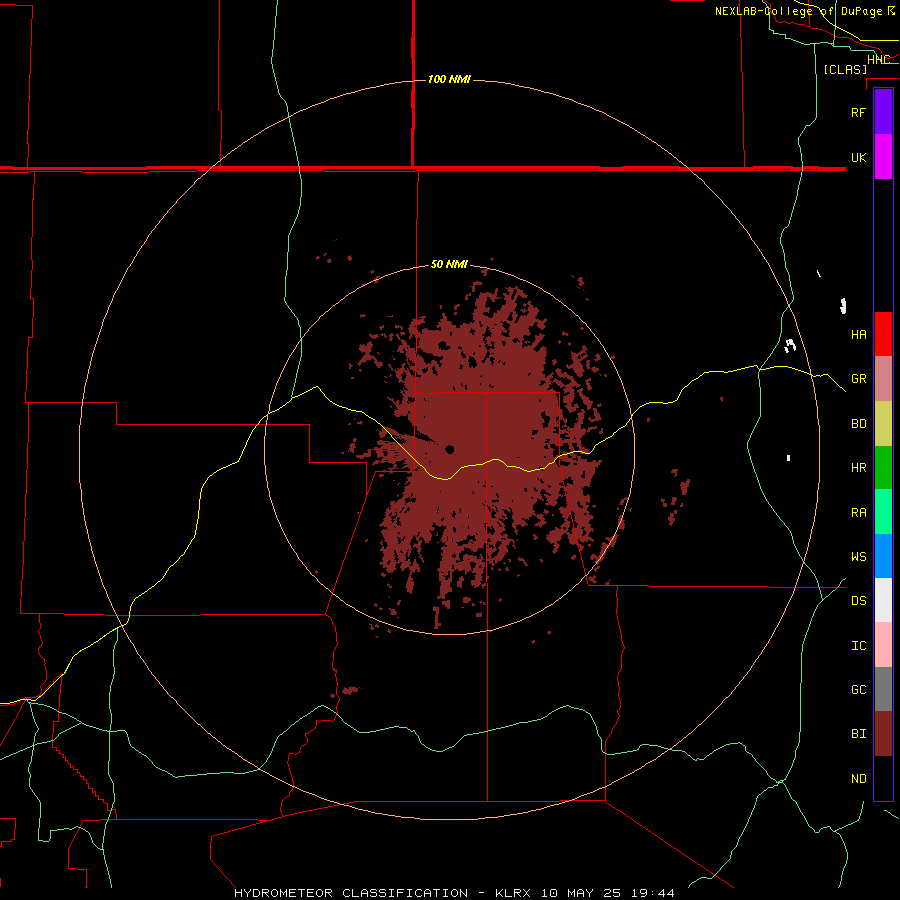Click the radar site black center dot

449,449
